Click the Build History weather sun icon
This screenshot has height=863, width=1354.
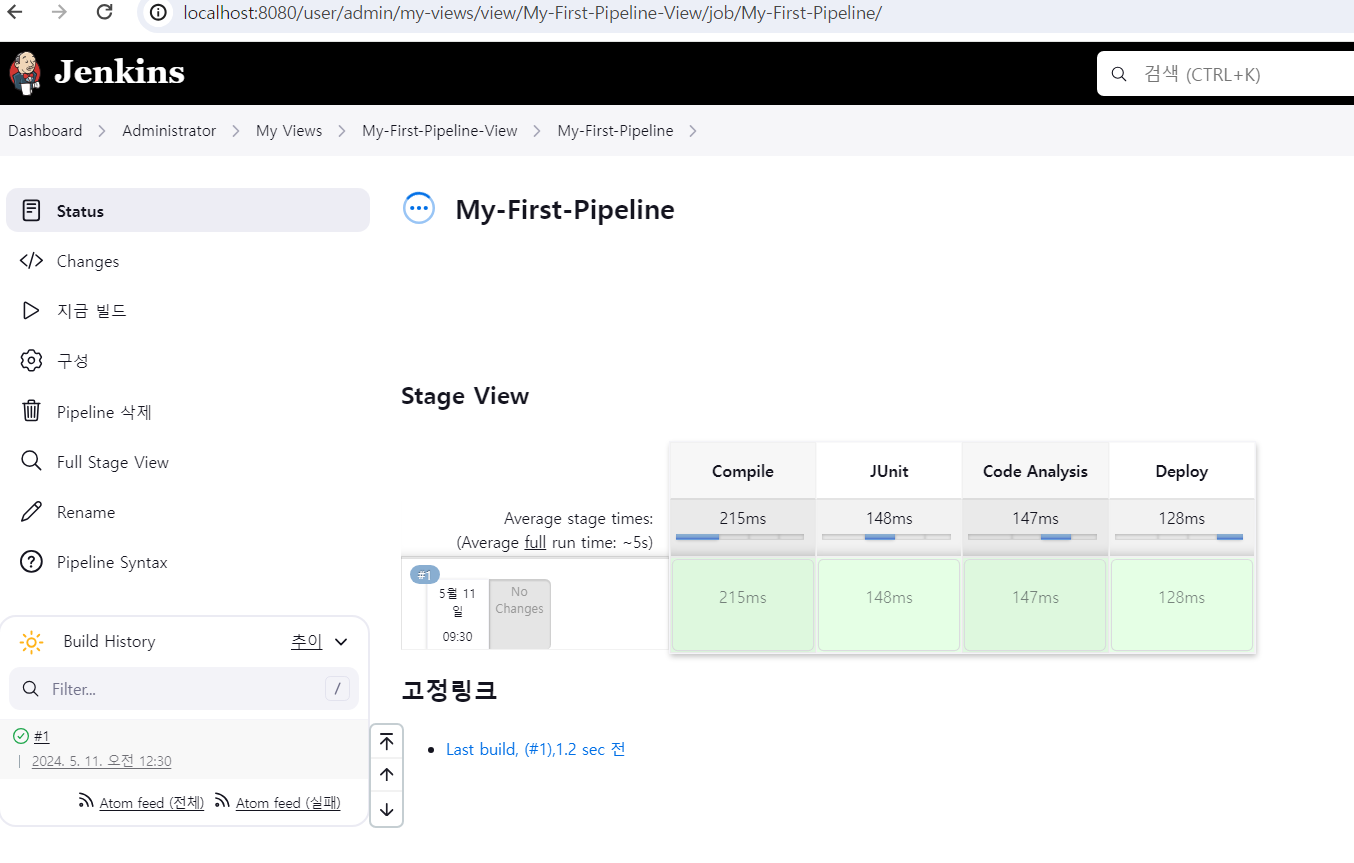[32, 642]
